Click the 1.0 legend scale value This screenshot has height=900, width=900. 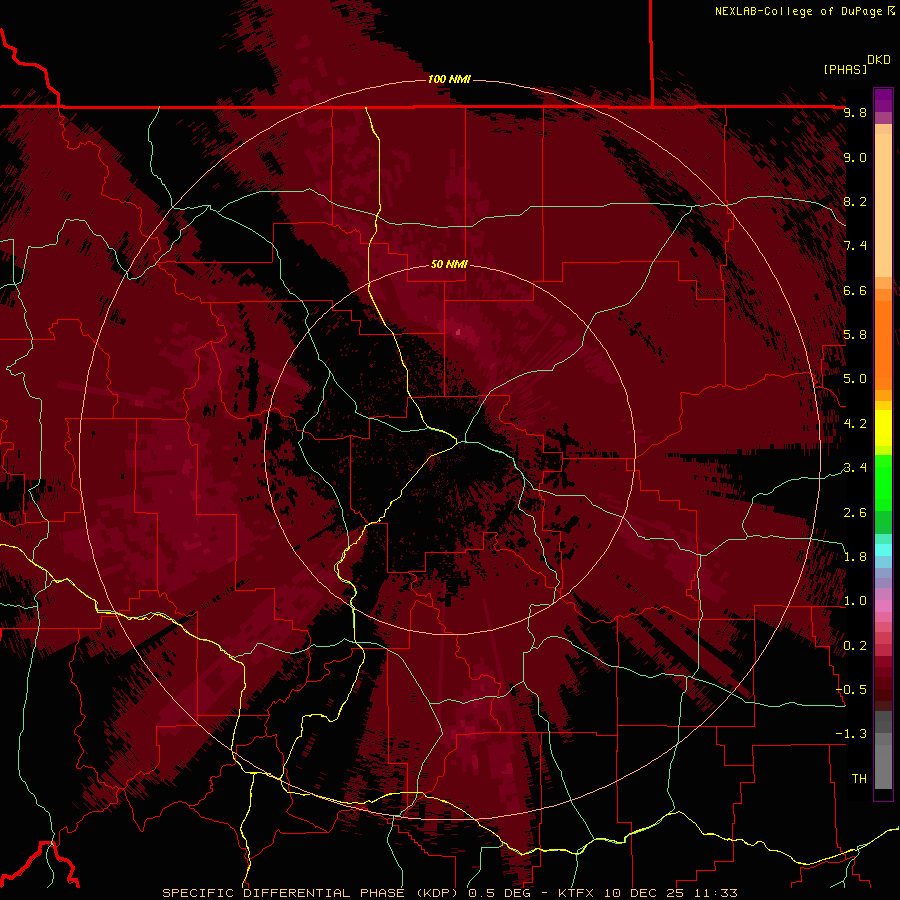[x=855, y=601]
